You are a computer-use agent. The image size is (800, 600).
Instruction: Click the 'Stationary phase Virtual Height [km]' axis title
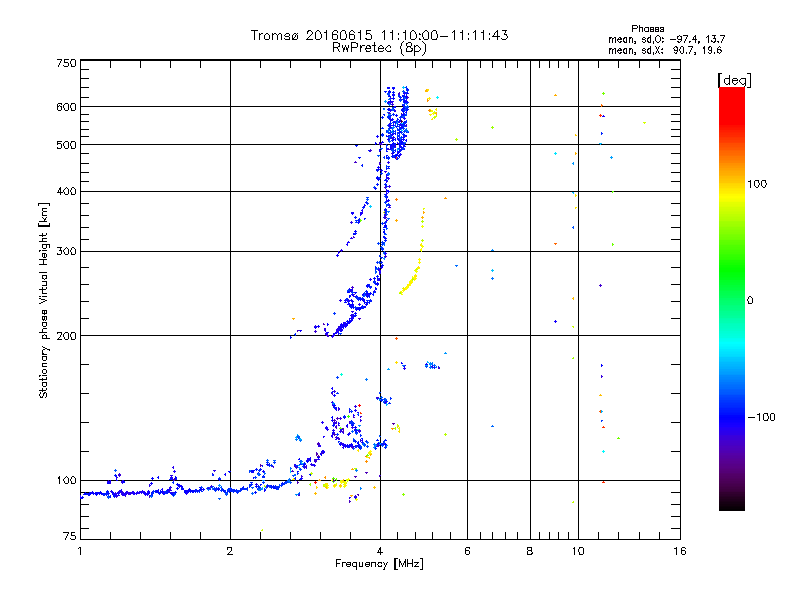click(x=44, y=300)
